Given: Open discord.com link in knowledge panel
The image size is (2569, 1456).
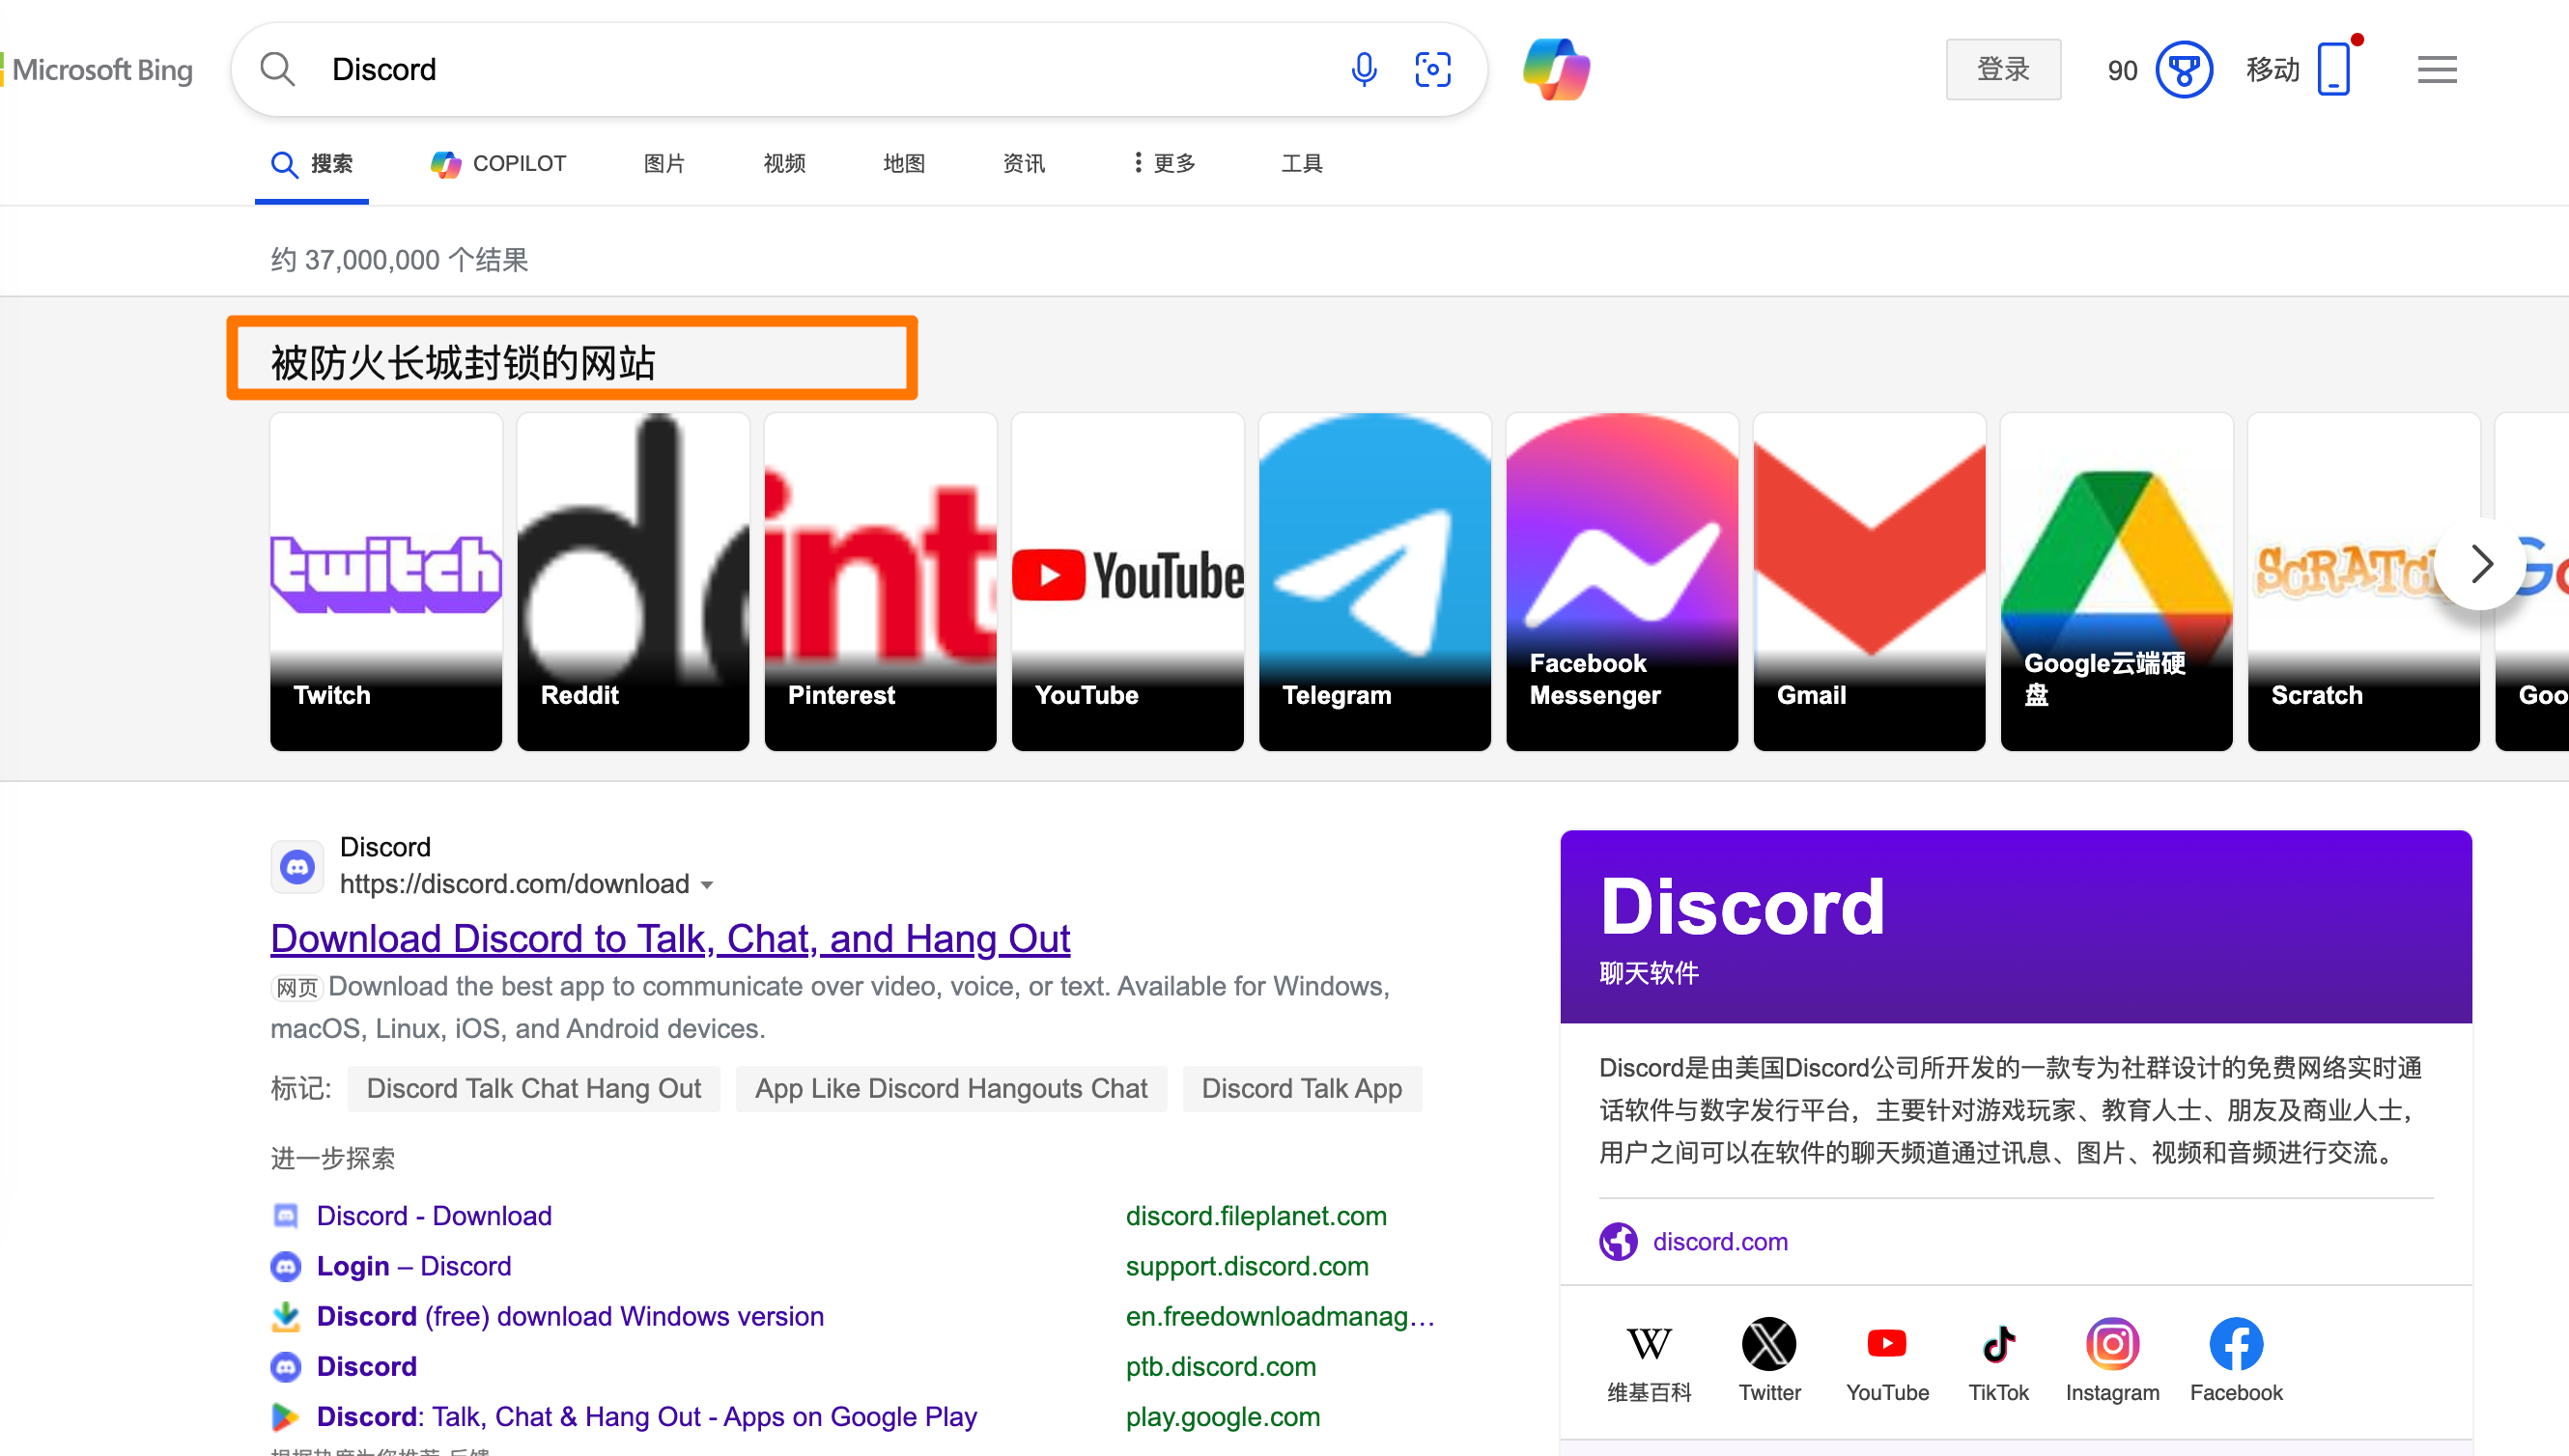Looking at the screenshot, I should tap(1719, 1241).
